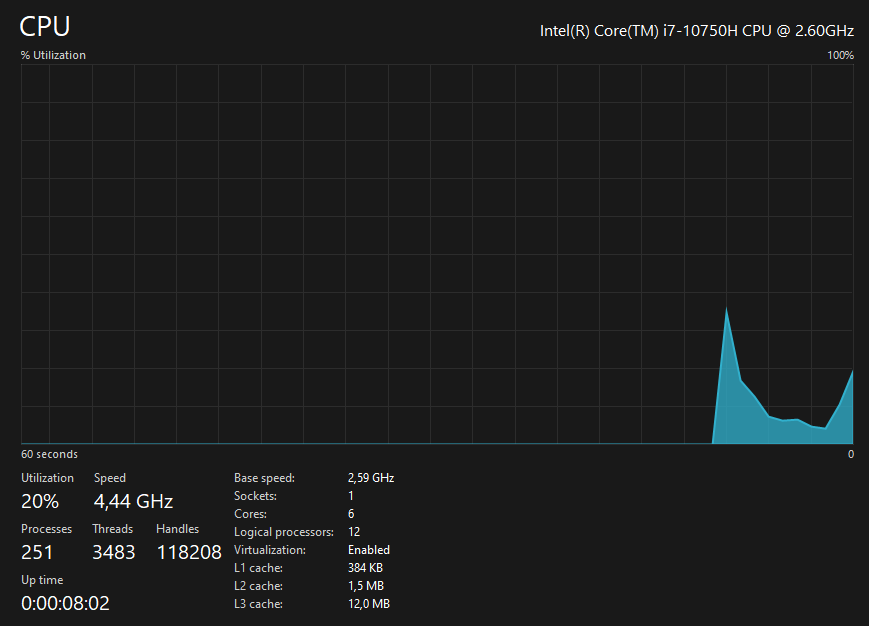Click the % Utilization graph label
Screen dimensions: 869x626
pyautogui.click(x=53, y=55)
